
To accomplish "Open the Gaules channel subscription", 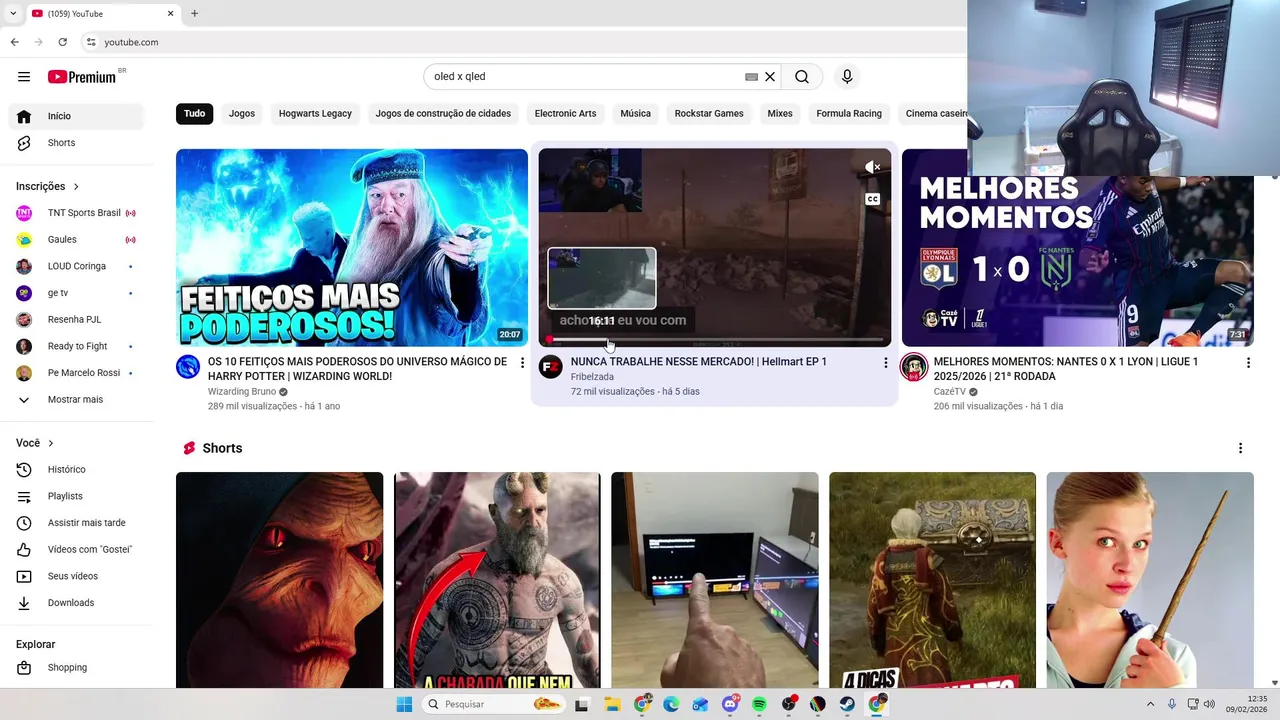I will [76, 240].
